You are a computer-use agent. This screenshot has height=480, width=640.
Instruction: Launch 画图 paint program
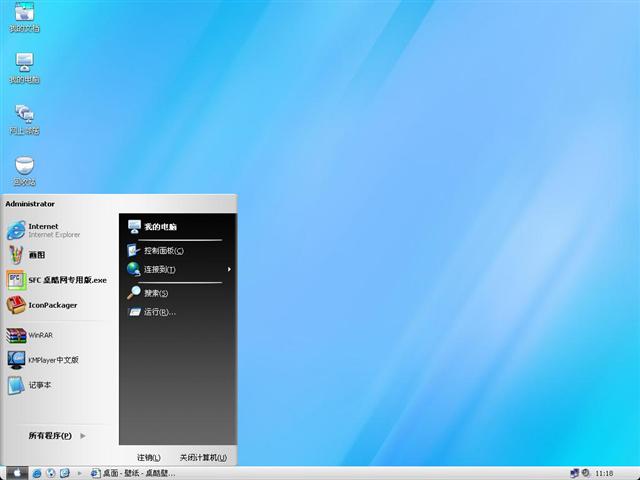click(27, 255)
